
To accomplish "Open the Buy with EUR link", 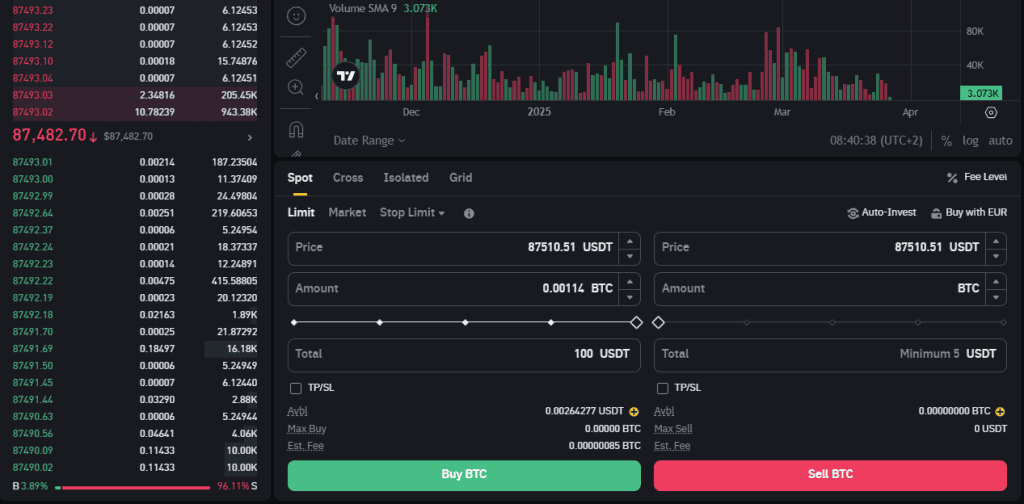I will 976,212.
